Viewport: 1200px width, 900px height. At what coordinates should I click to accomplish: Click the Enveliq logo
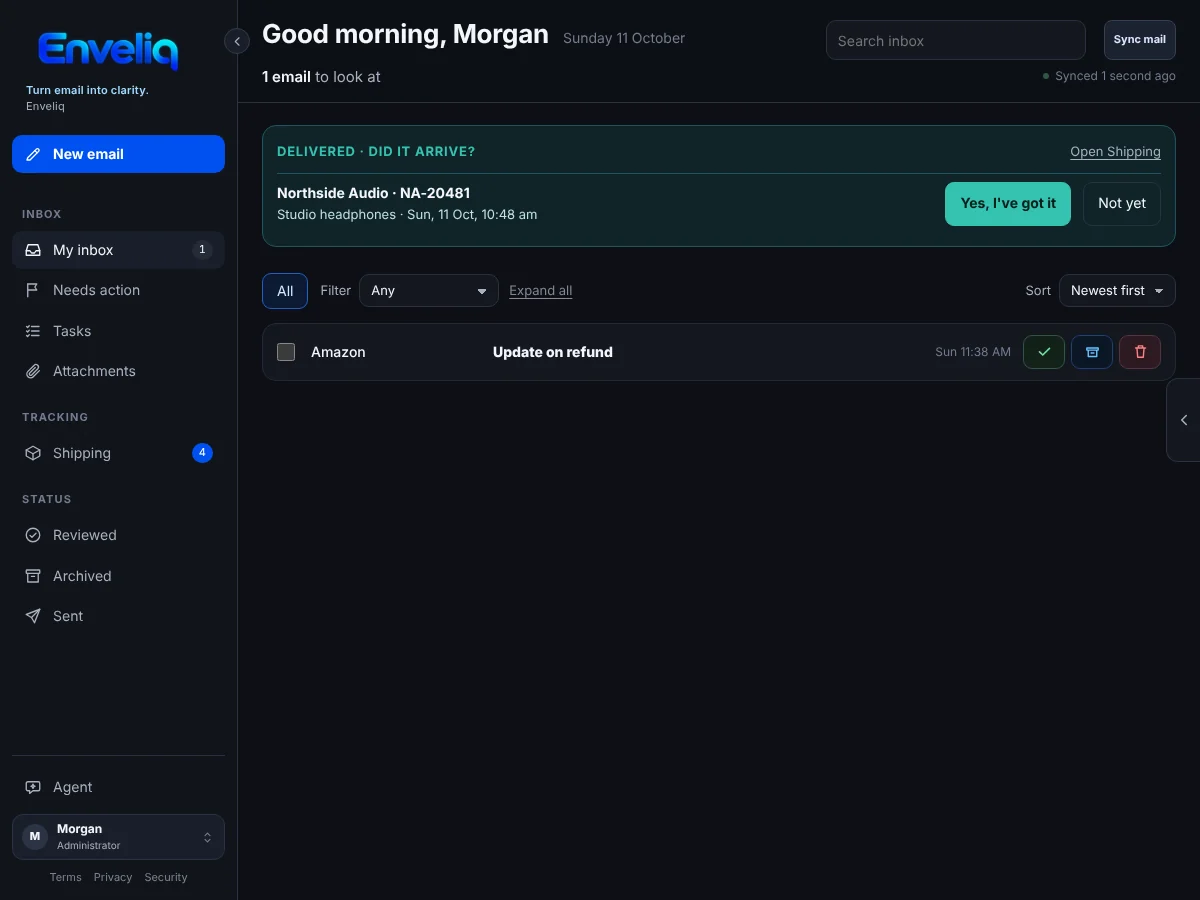[108, 50]
